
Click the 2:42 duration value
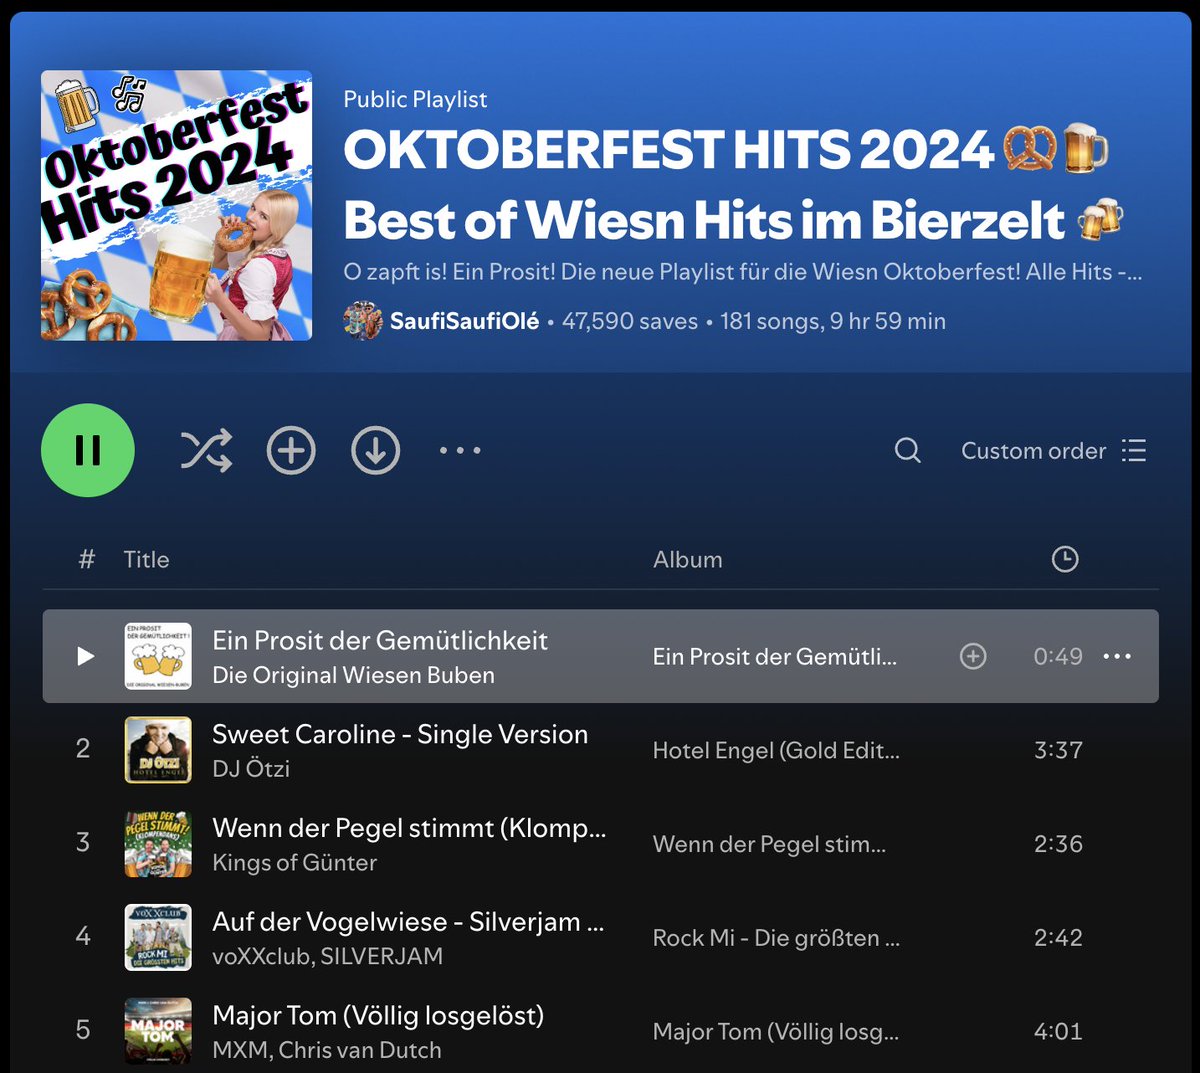click(x=1058, y=937)
